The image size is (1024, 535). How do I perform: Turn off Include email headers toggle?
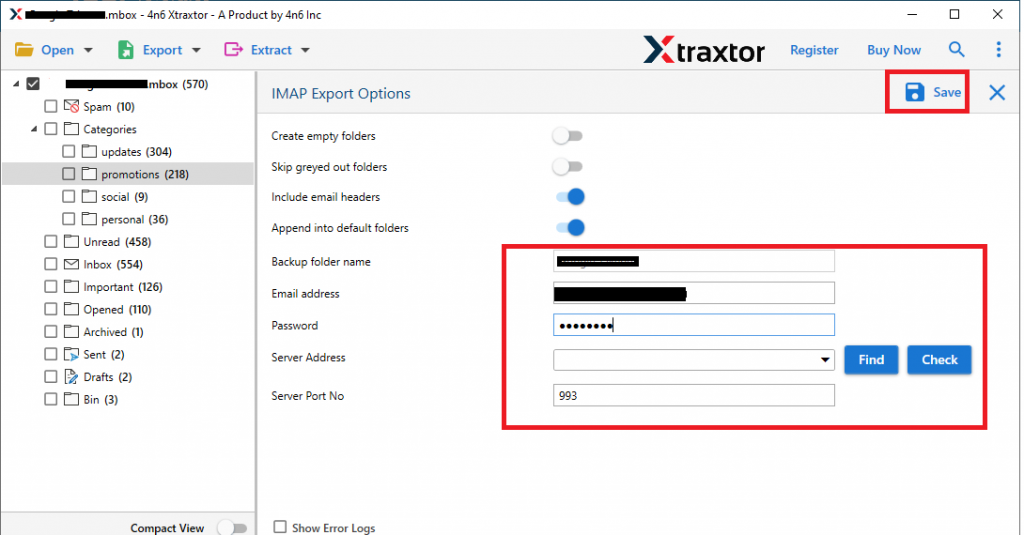pyautogui.click(x=568, y=197)
